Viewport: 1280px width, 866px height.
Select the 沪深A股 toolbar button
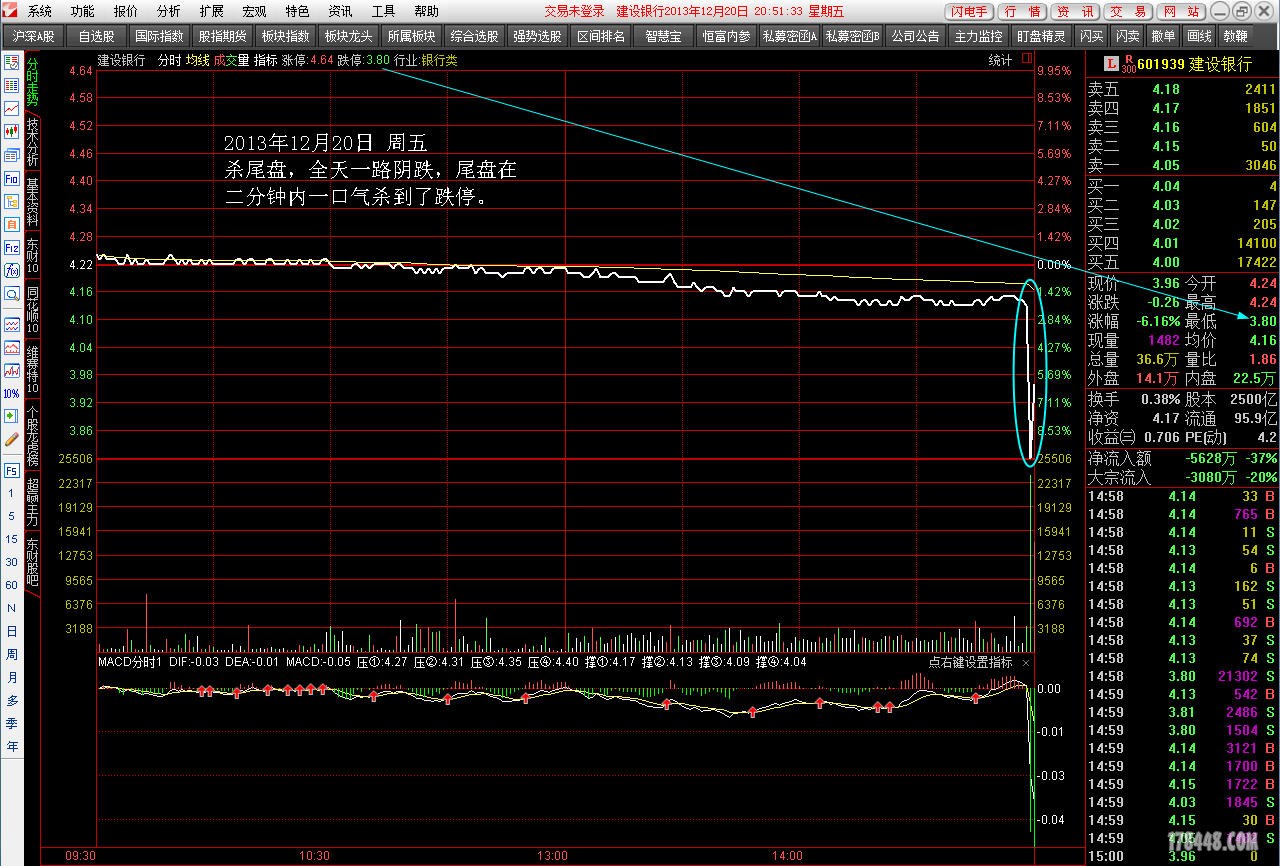point(33,35)
